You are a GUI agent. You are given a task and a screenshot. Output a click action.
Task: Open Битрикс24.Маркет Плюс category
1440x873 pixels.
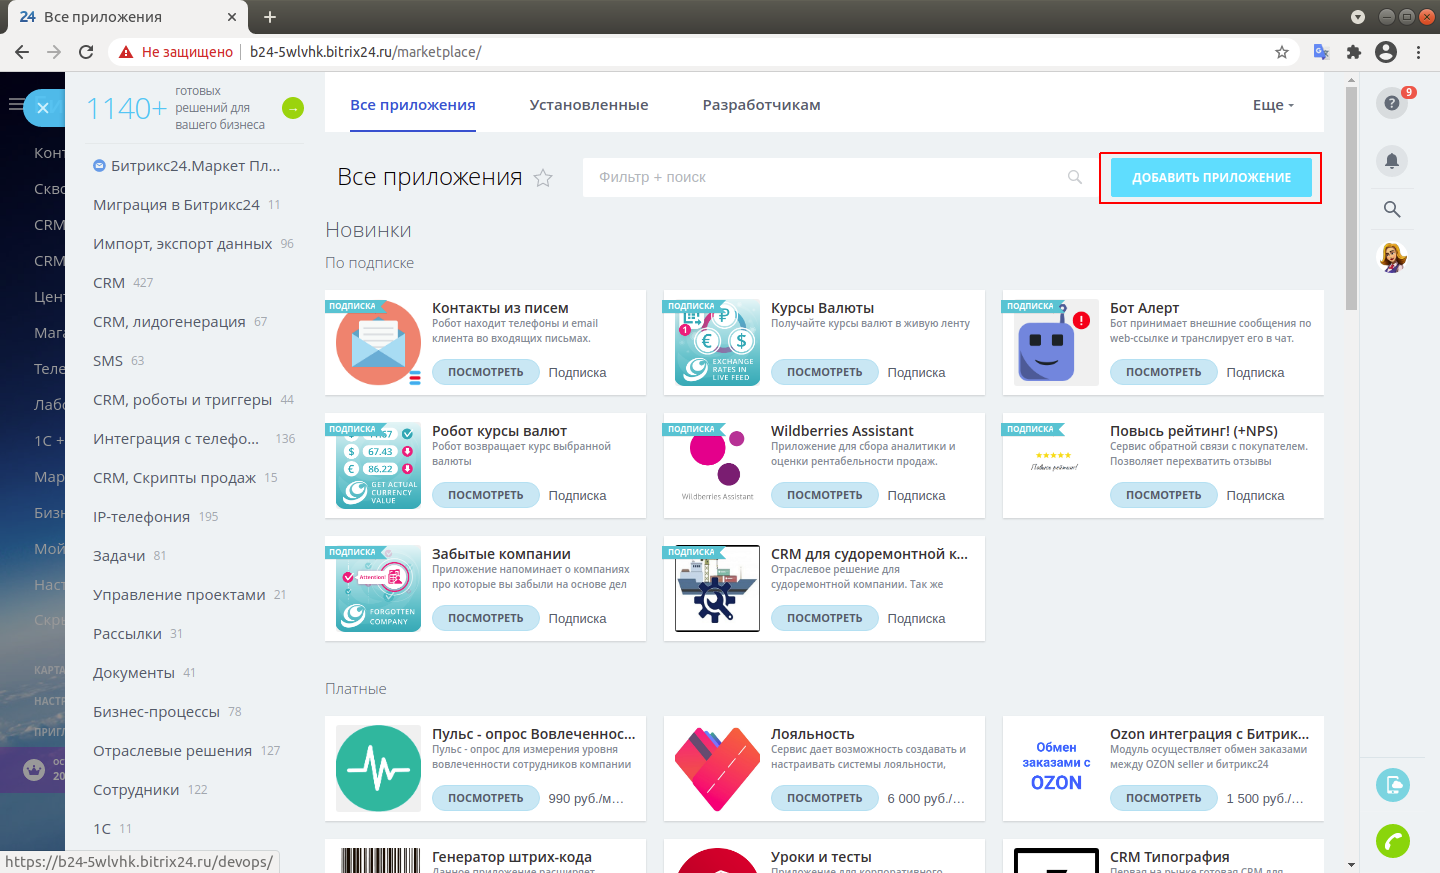(194, 166)
